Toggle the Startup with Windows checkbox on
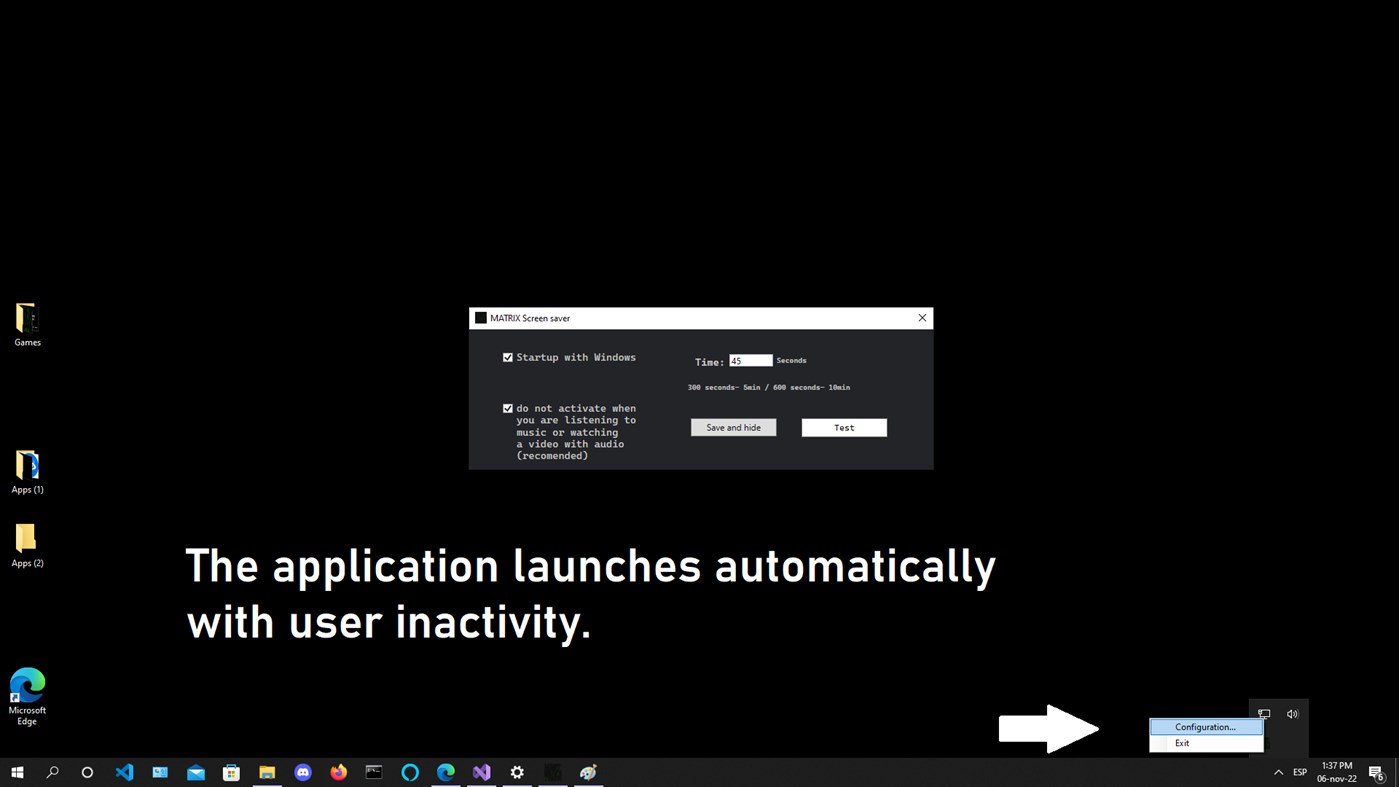The height and width of the screenshot is (787, 1399). [507, 357]
